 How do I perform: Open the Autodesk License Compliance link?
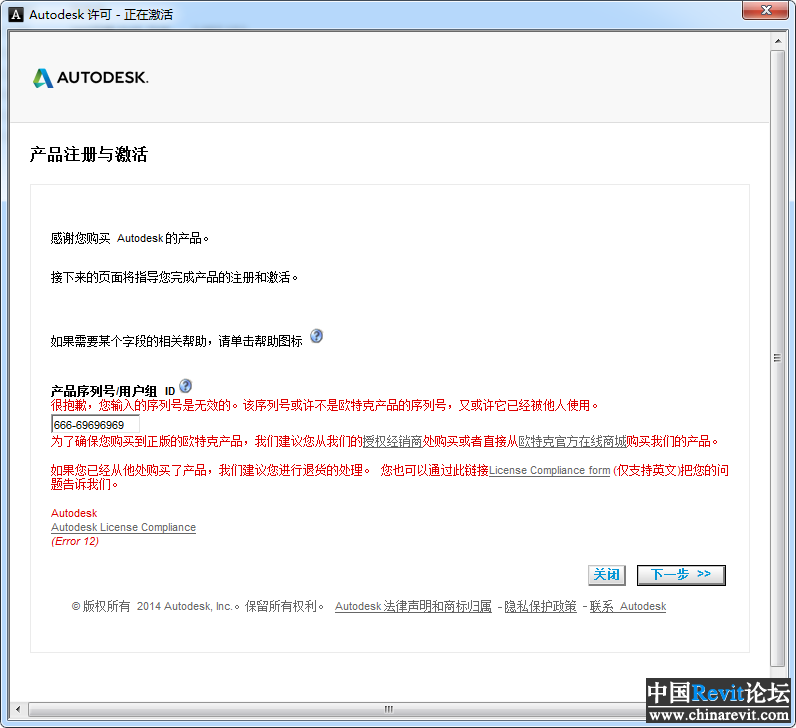(x=123, y=527)
